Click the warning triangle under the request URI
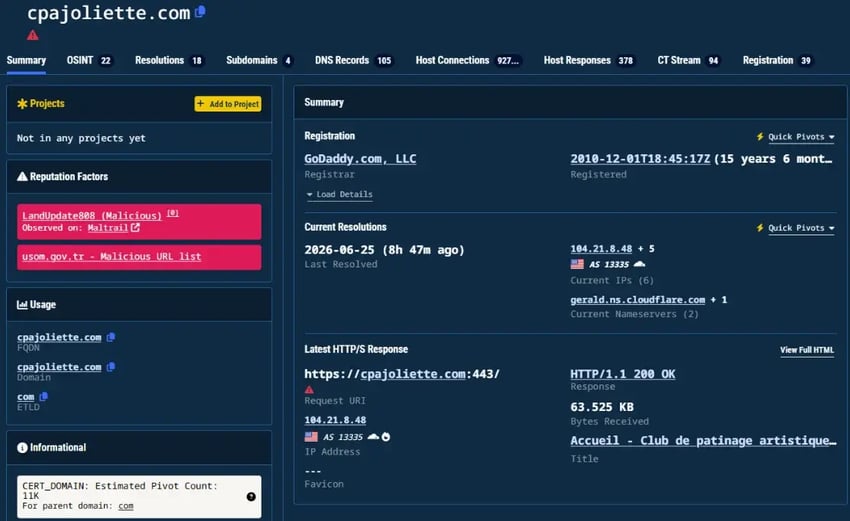Screen dimensions: 850x521 click(x=309, y=389)
